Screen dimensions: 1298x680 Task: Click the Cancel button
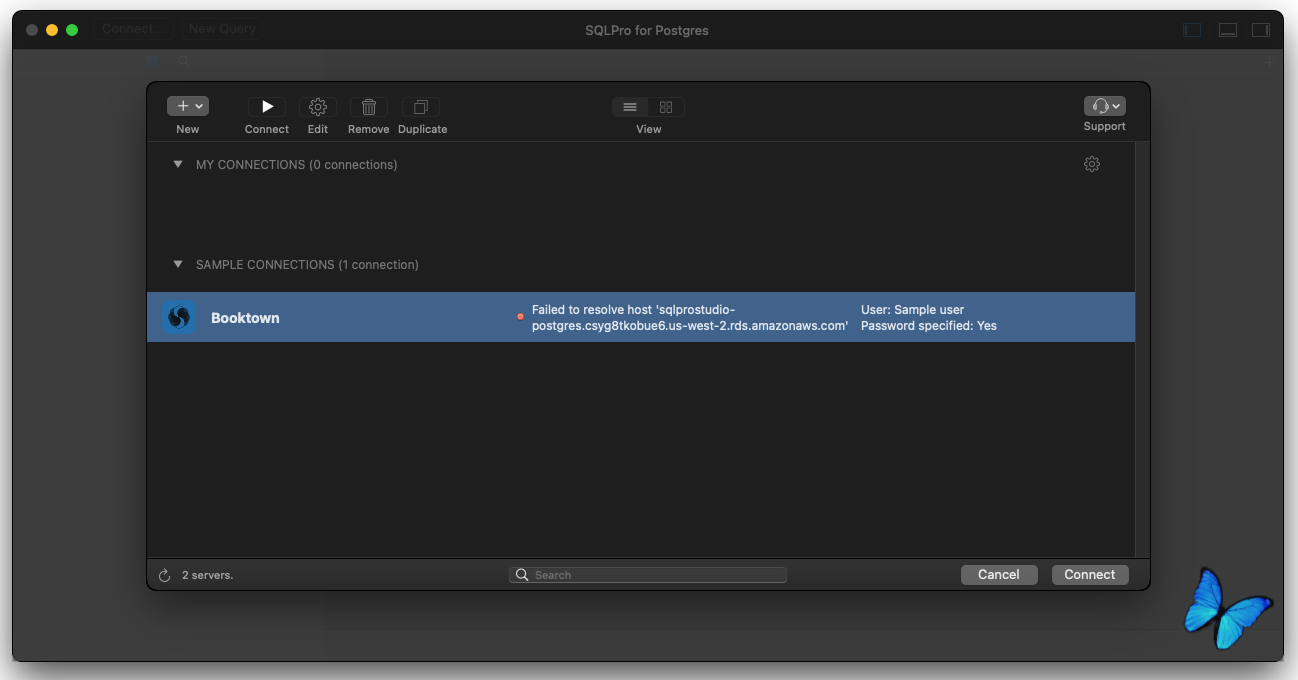pyautogui.click(x=999, y=575)
